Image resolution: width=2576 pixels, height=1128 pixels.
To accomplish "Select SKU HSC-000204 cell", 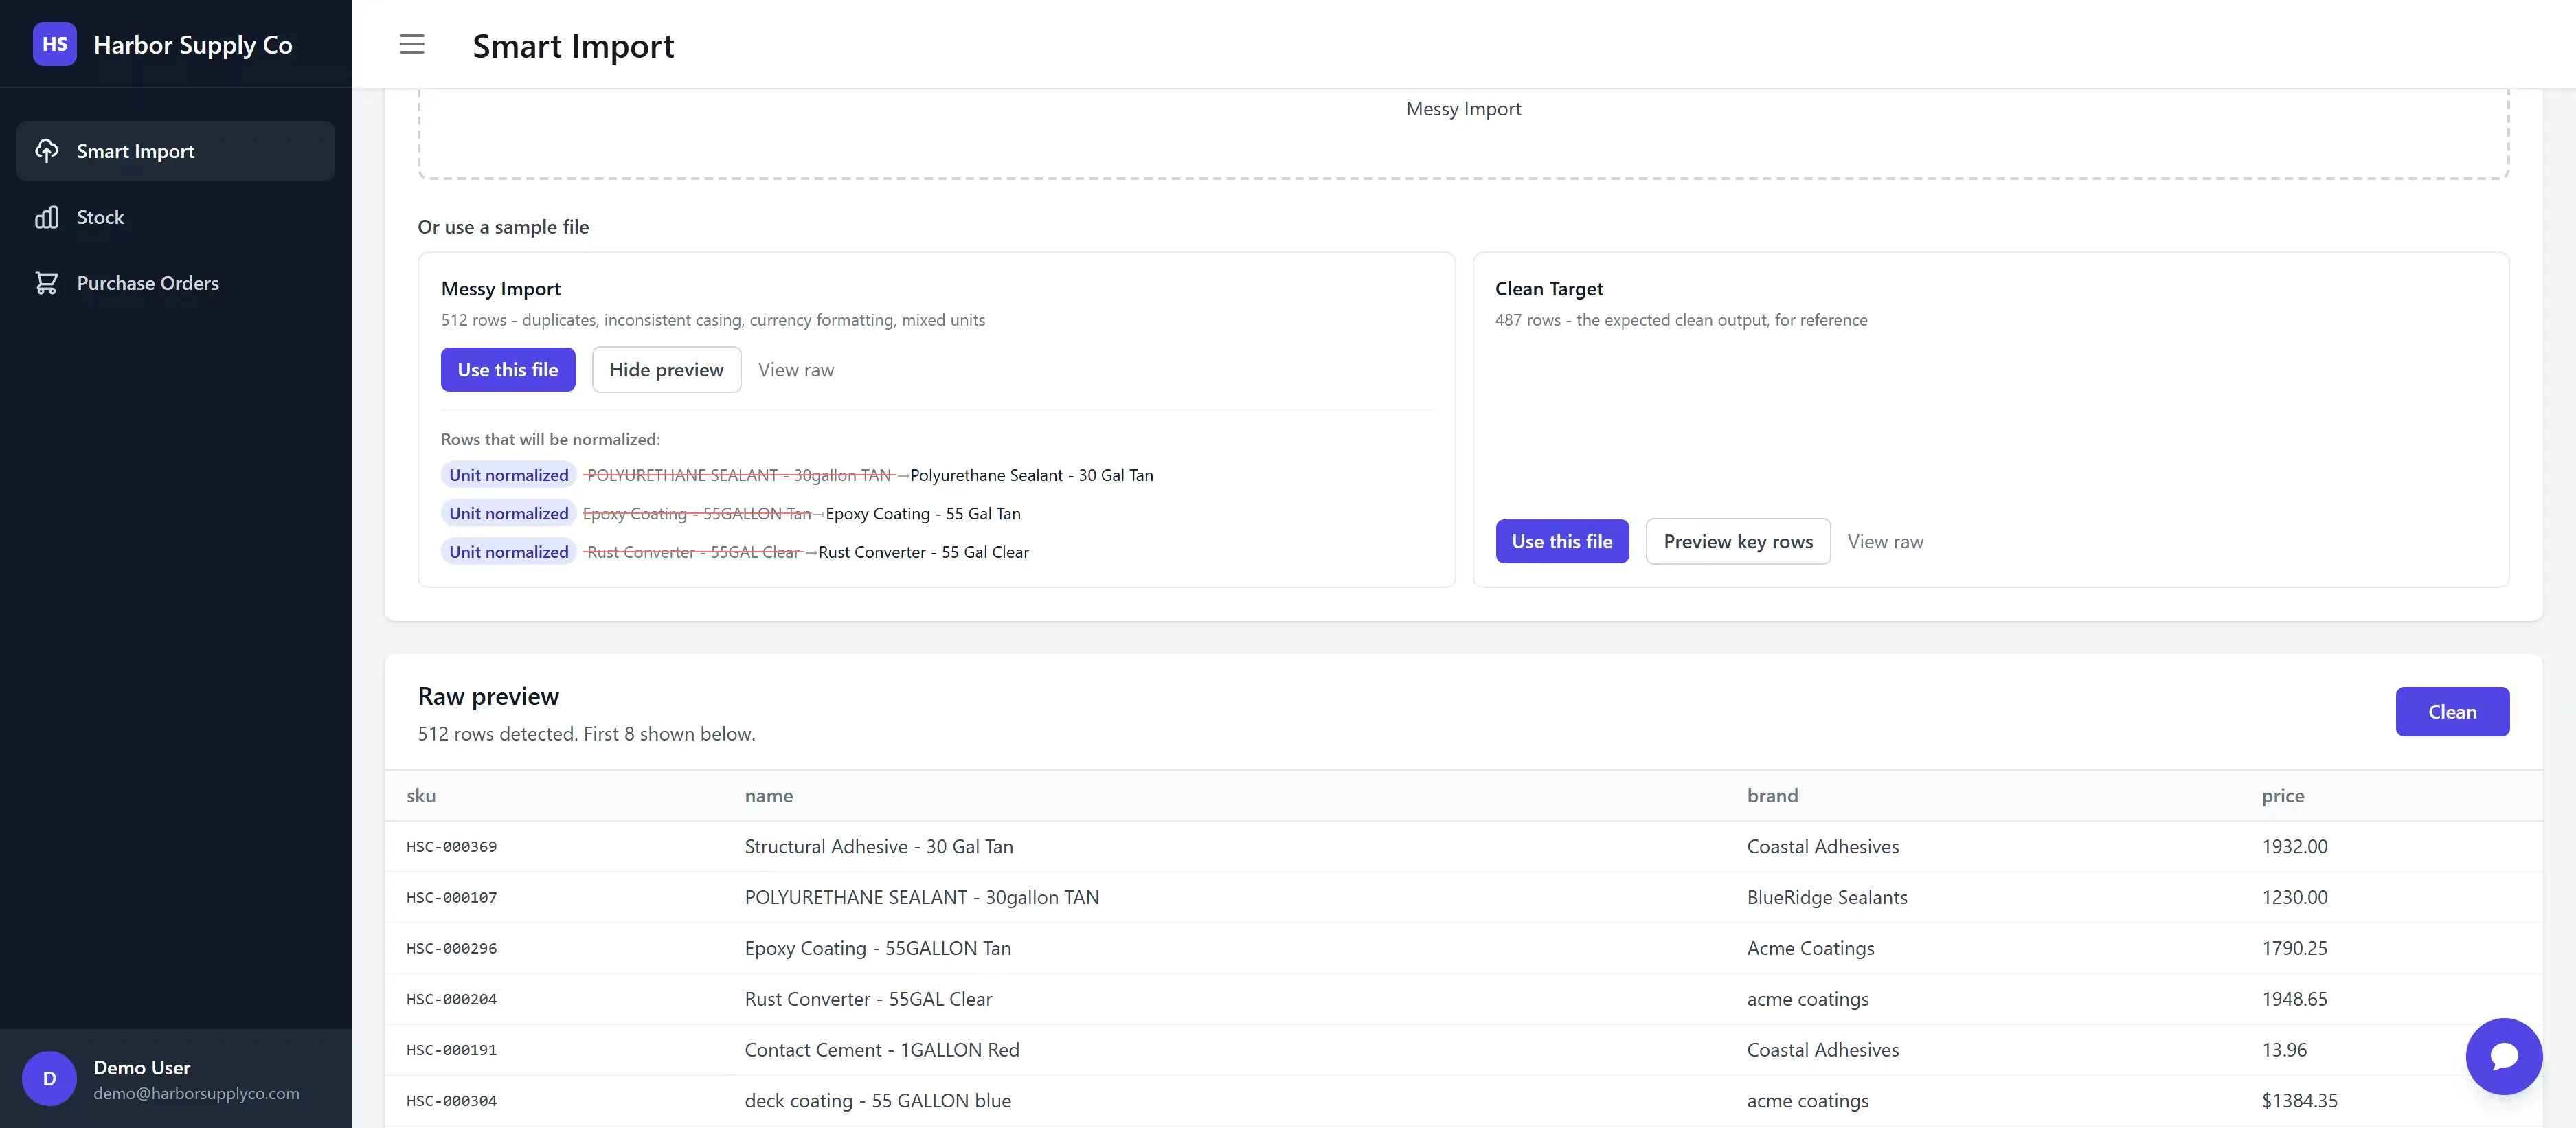I will [451, 1000].
